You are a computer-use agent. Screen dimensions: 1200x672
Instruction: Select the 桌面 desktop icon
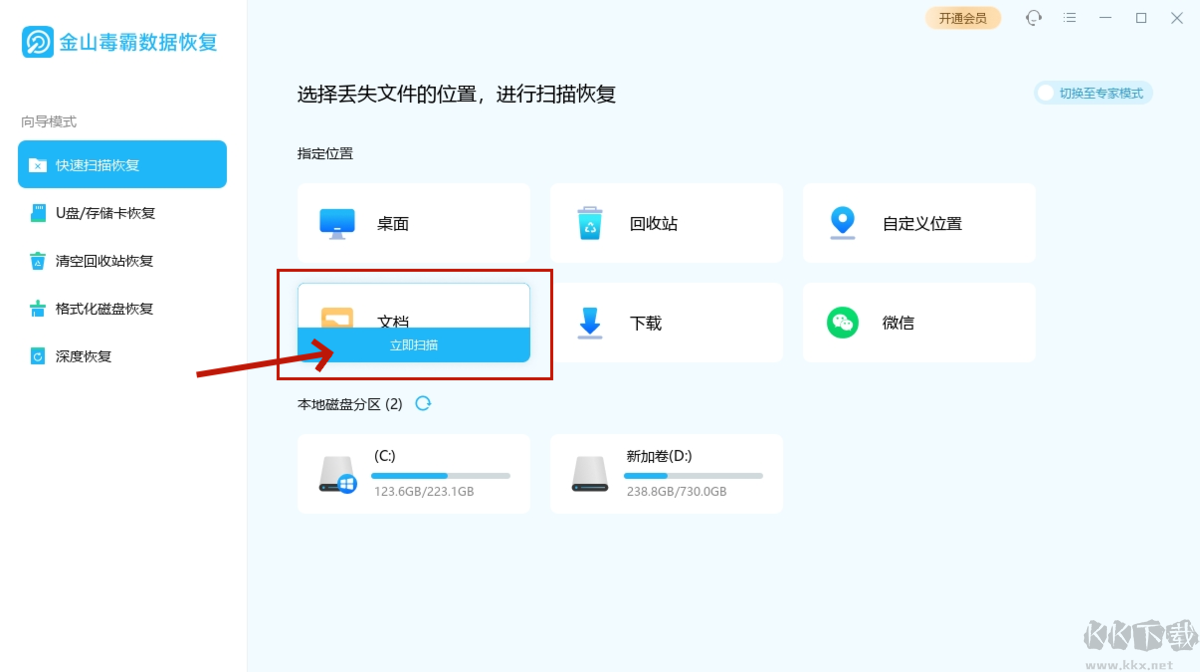pyautogui.click(x=337, y=222)
